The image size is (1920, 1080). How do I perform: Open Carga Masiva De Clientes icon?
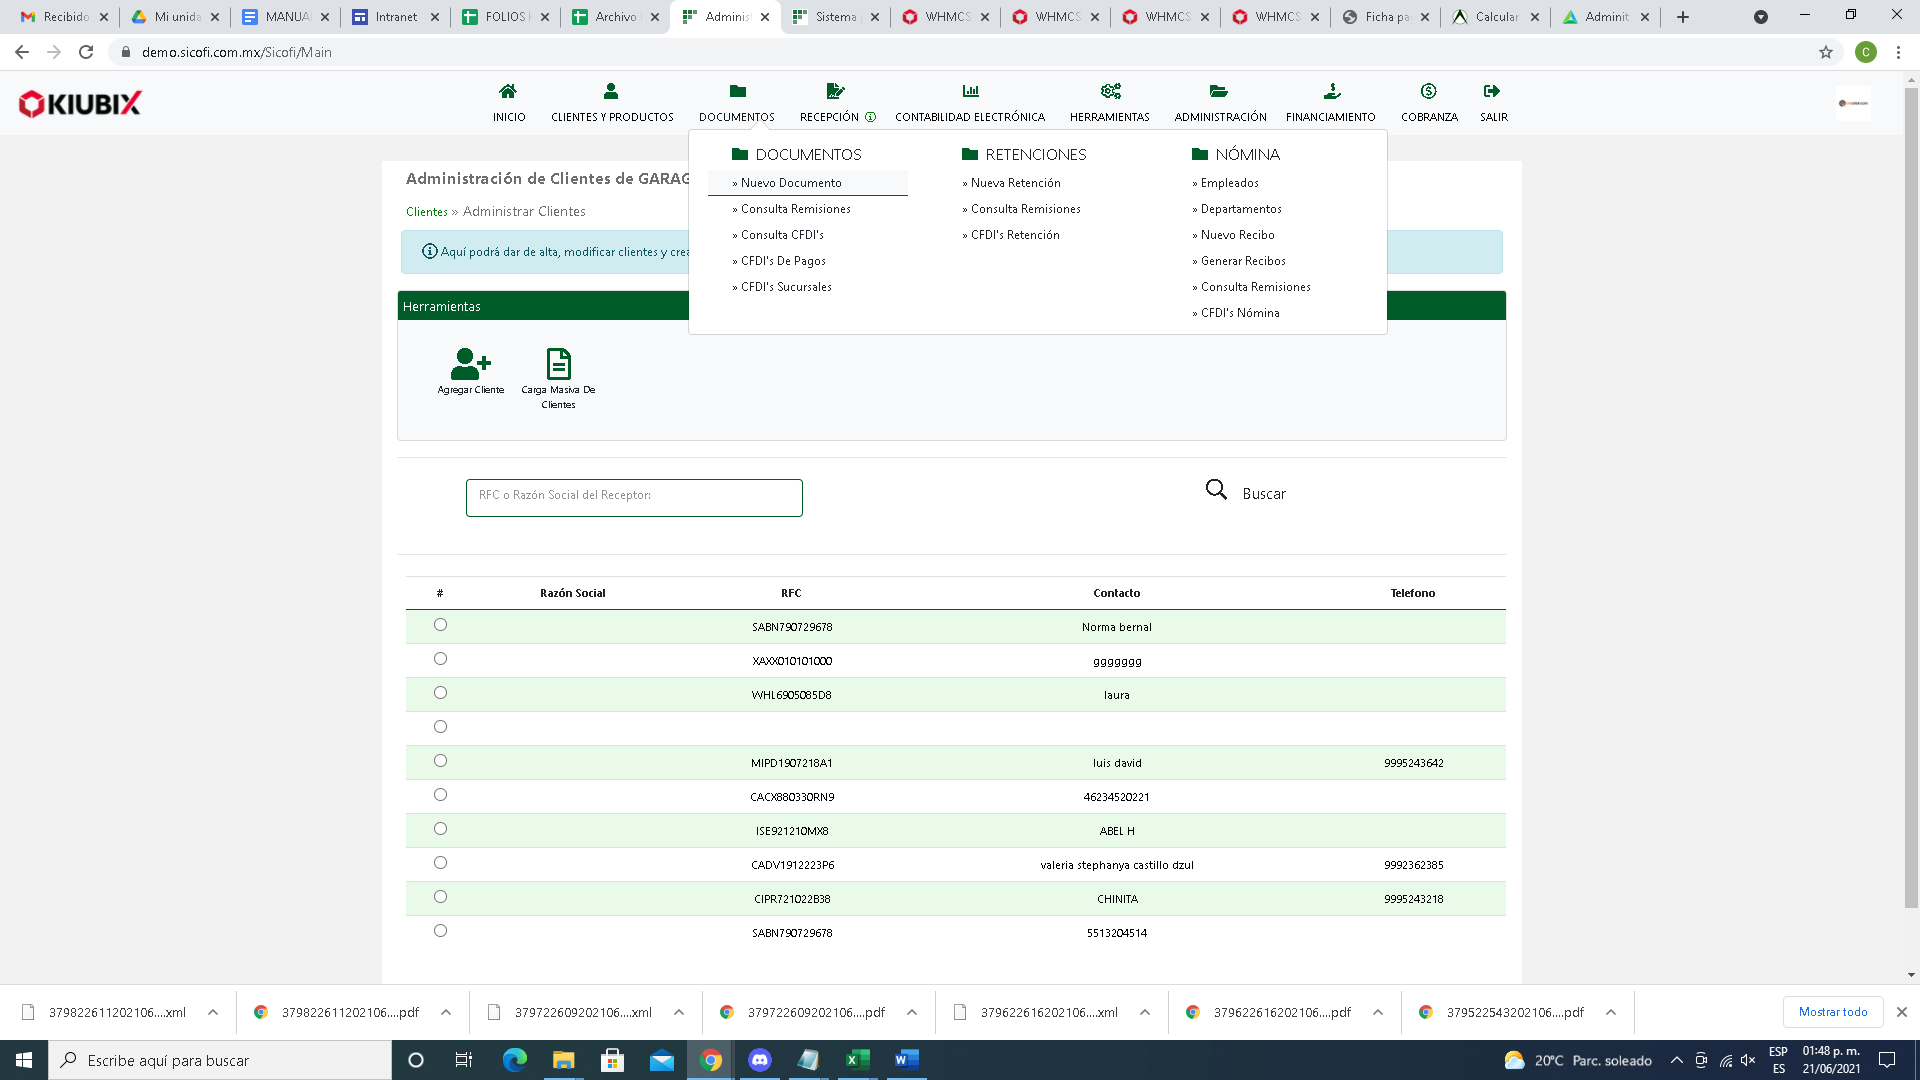click(558, 364)
